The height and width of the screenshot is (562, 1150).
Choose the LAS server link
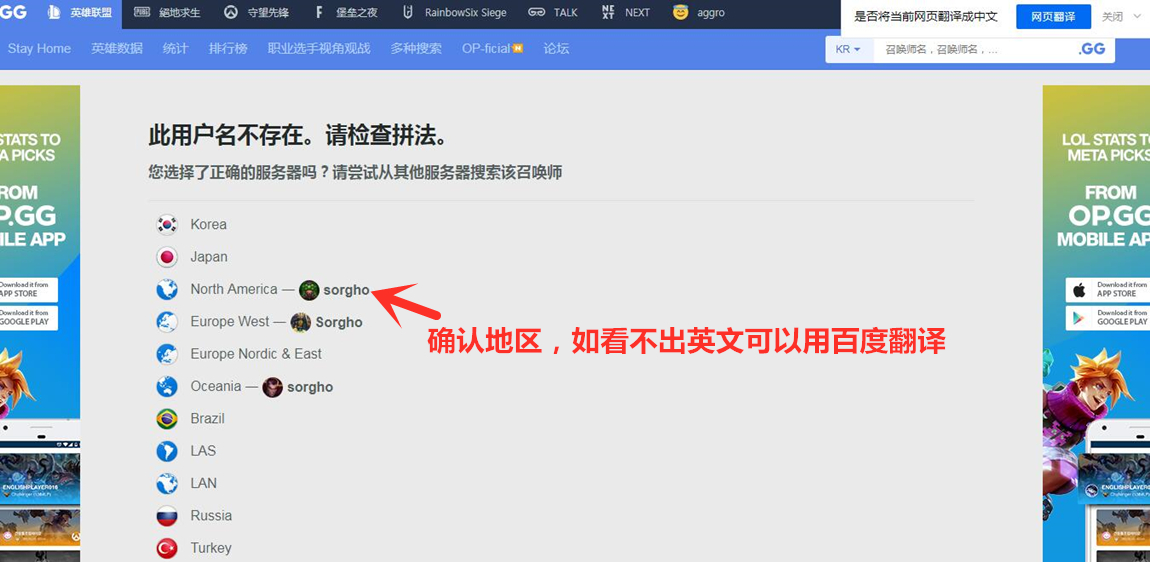click(203, 450)
